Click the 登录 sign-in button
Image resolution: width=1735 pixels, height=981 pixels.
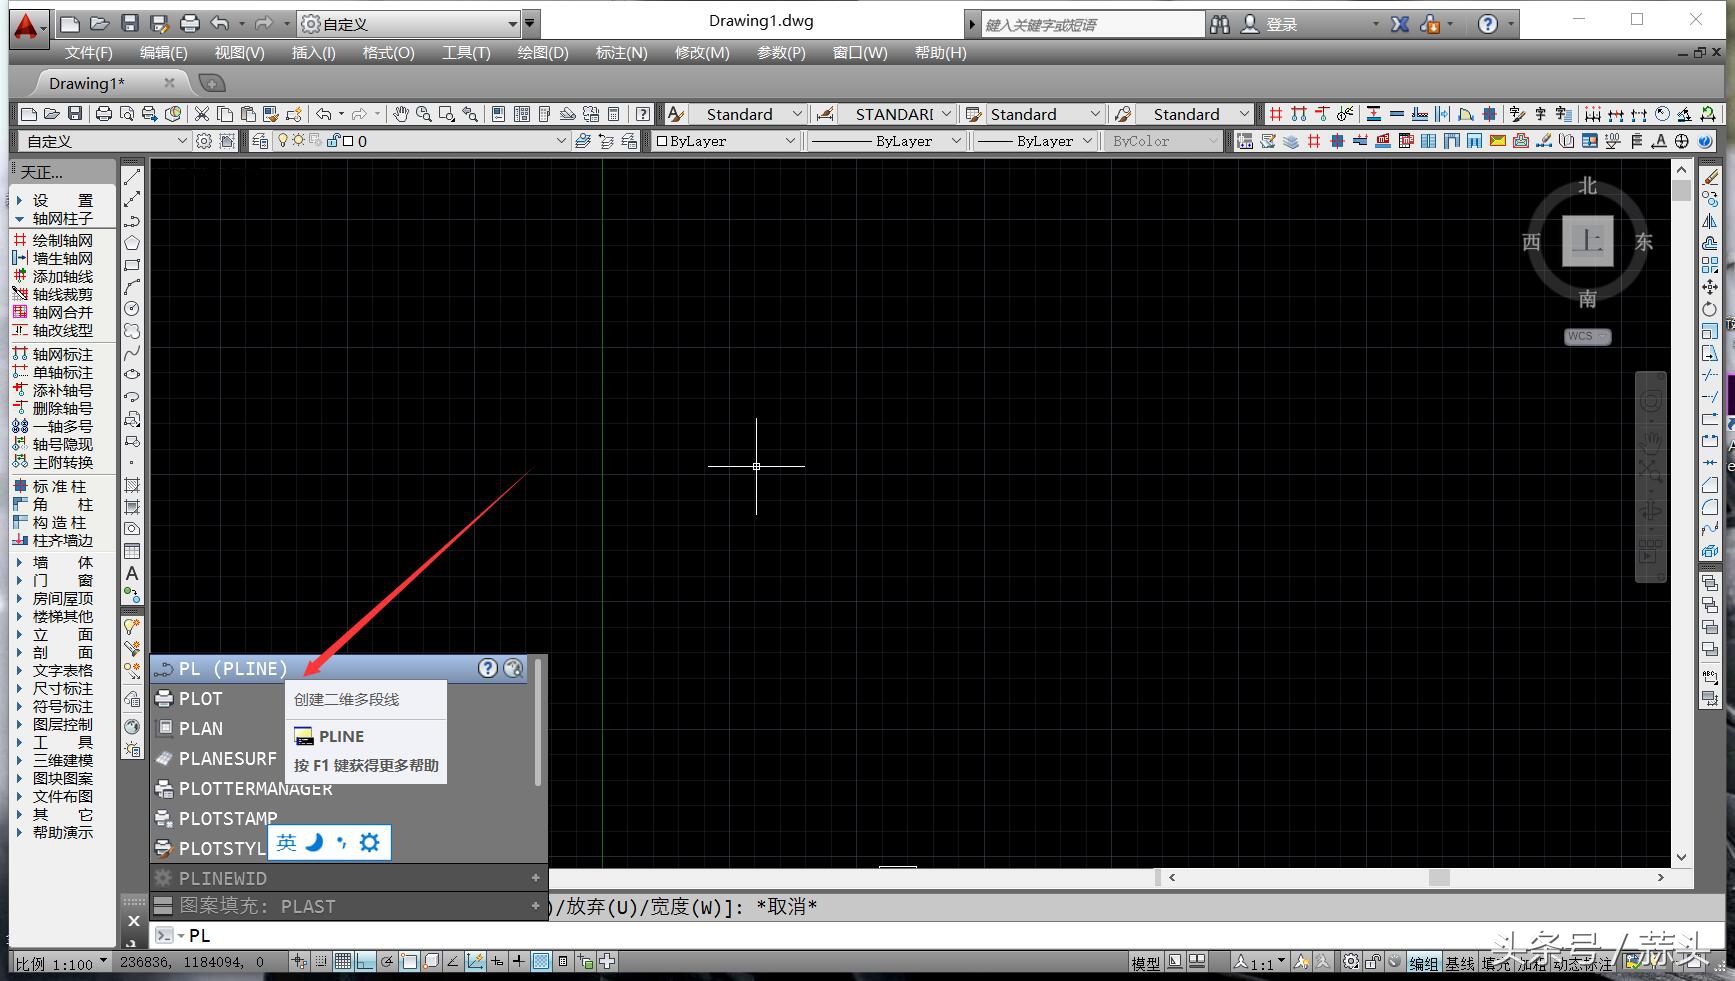pyautogui.click(x=1271, y=24)
